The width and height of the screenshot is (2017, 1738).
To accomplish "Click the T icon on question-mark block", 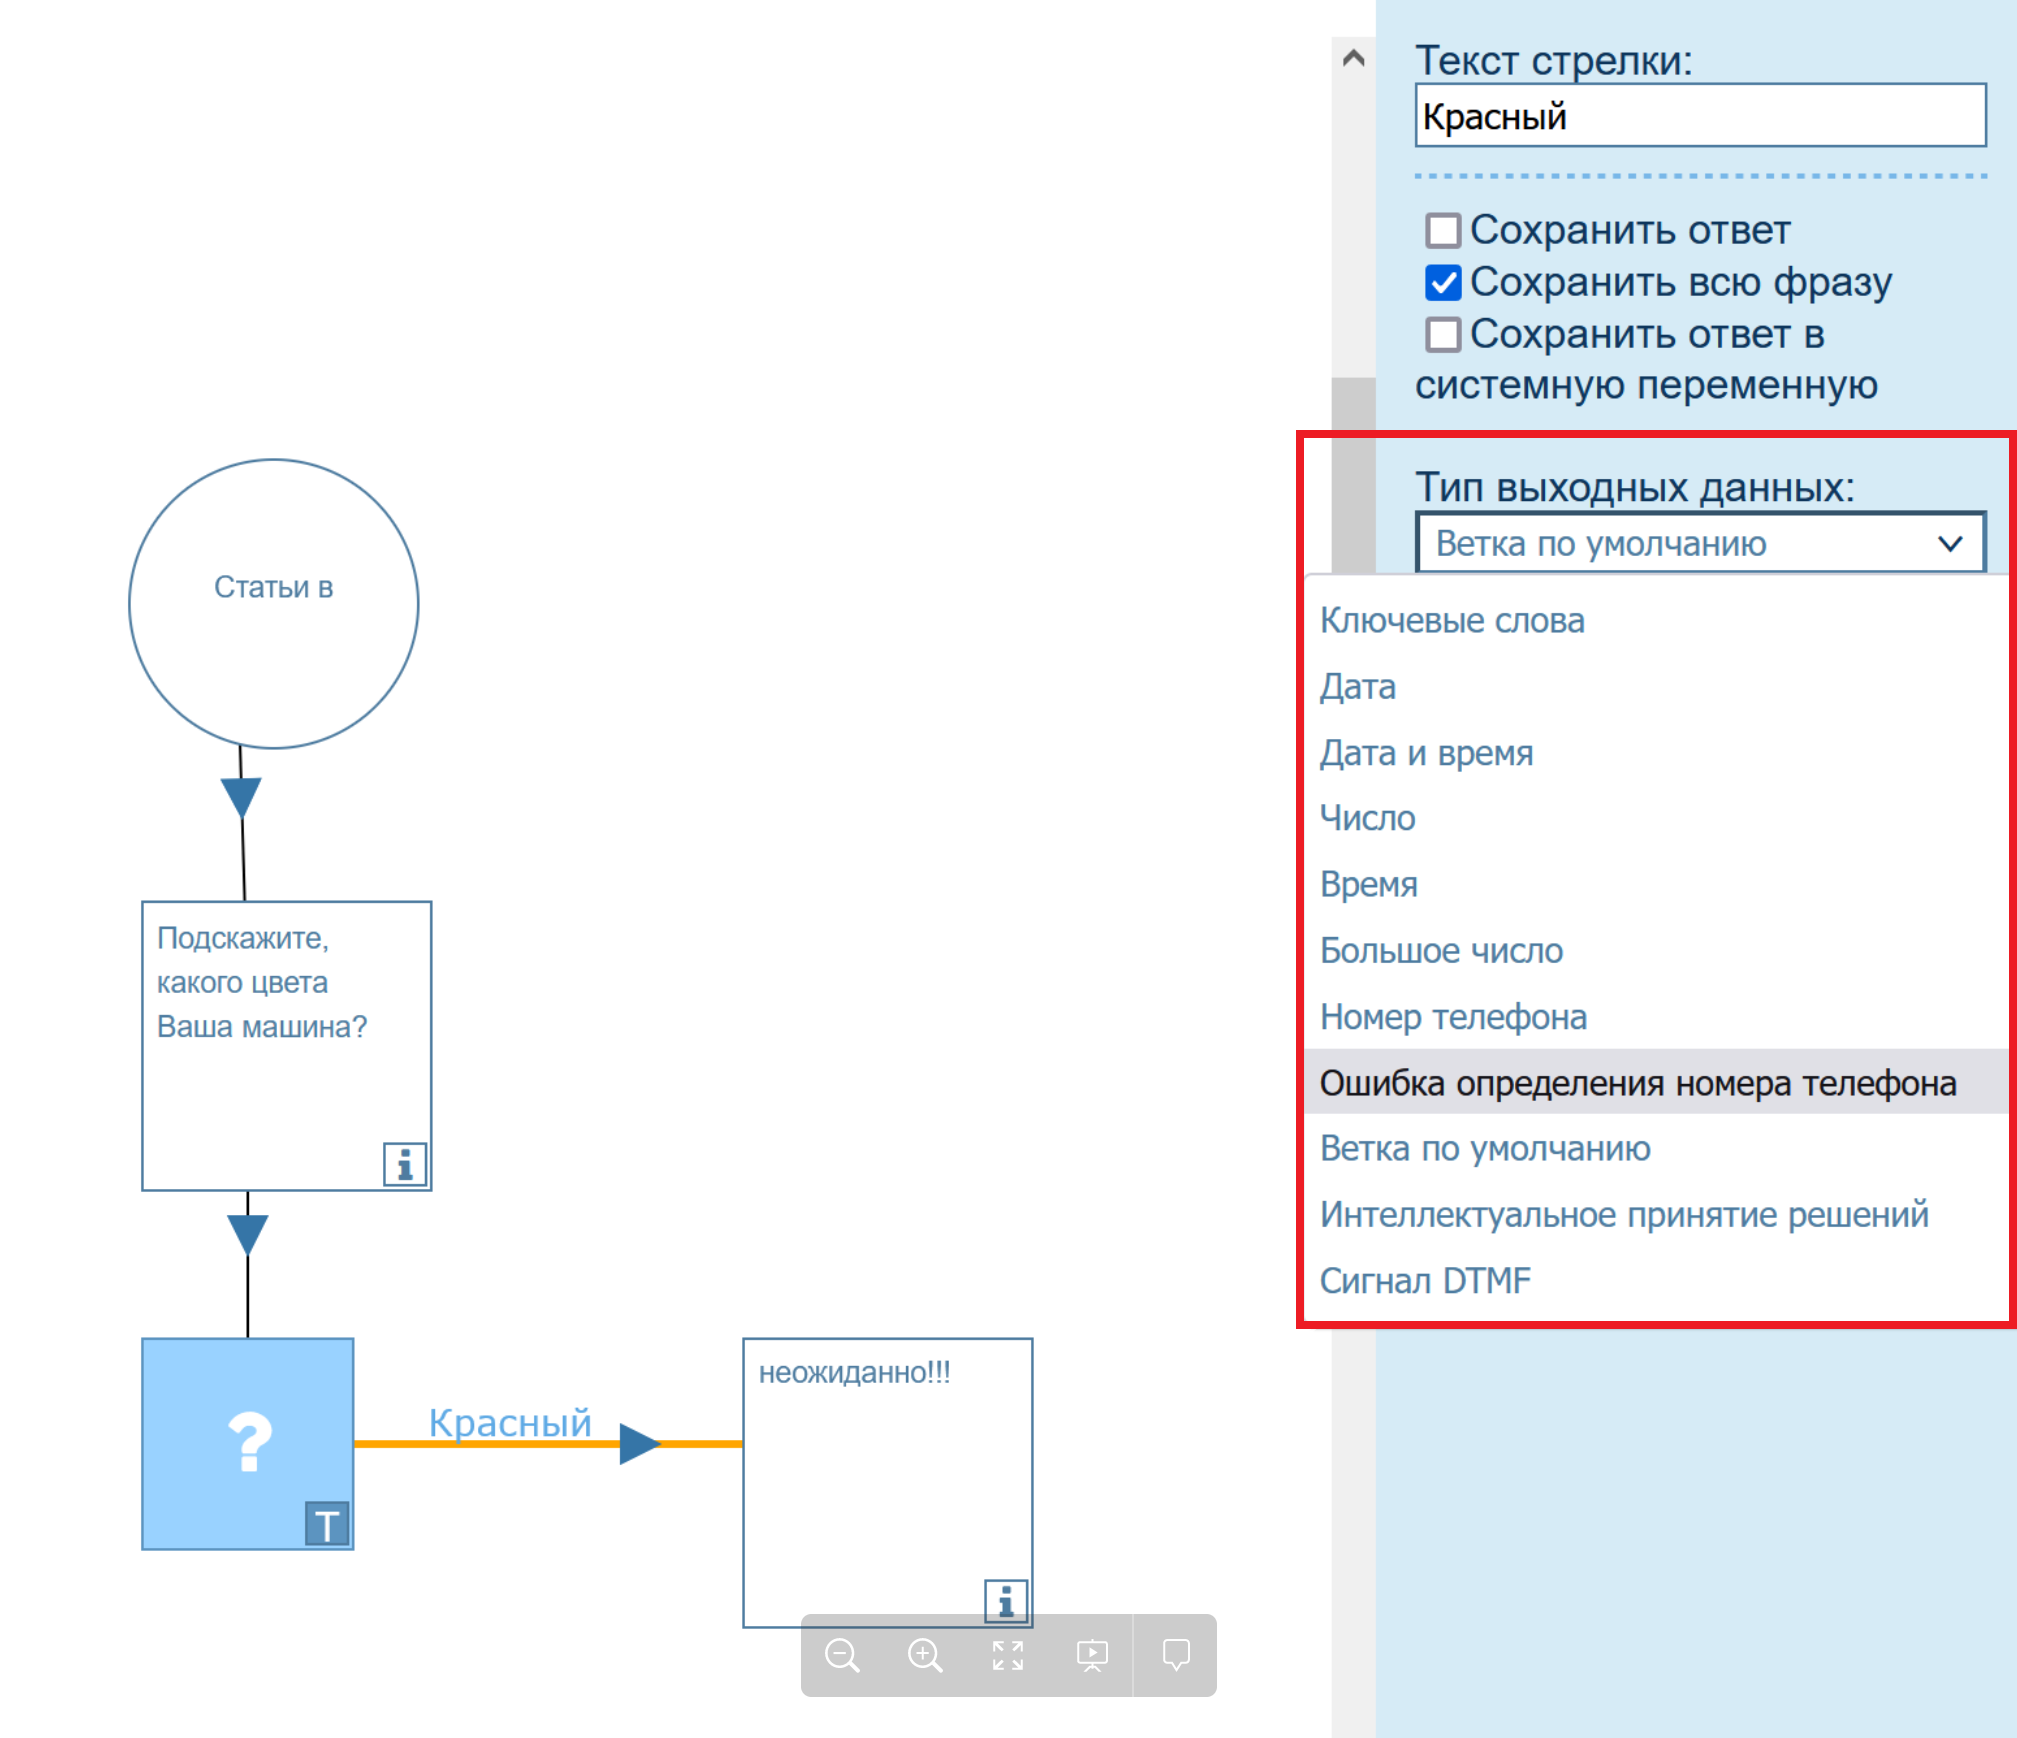I will (x=326, y=1525).
